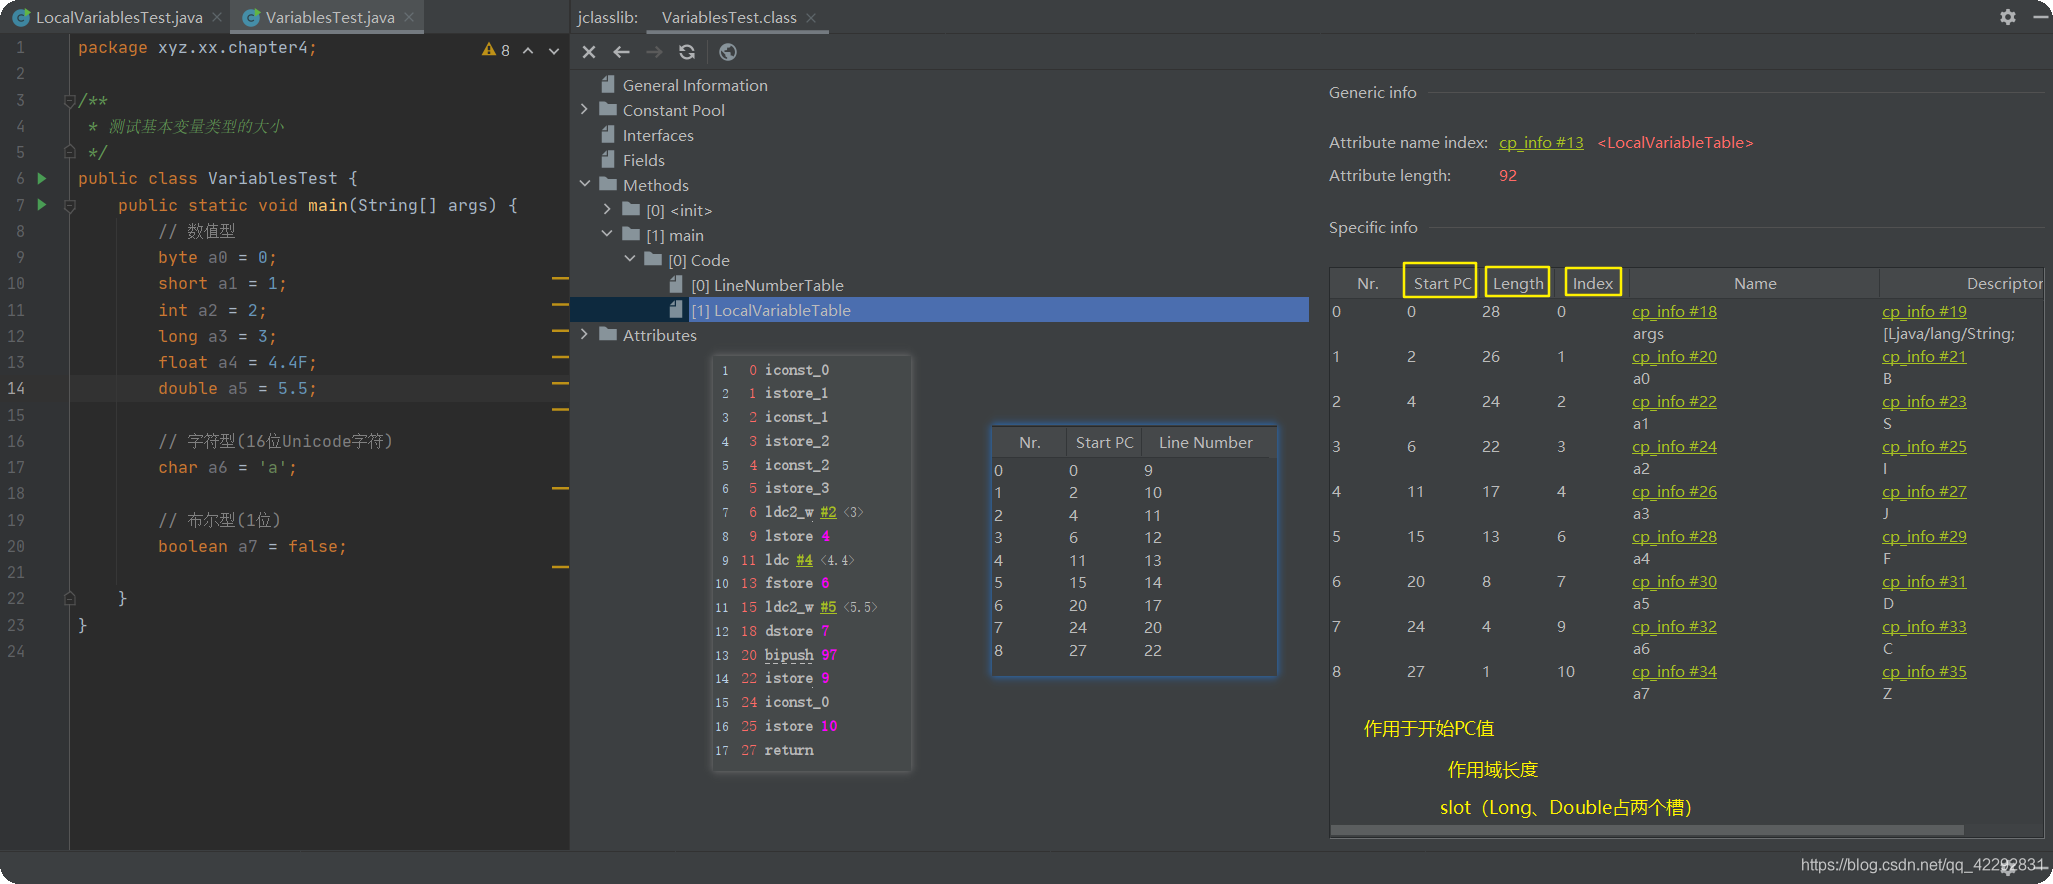Image resolution: width=2053 pixels, height=884 pixels.
Task: Click the Index column header
Action: click(1592, 283)
